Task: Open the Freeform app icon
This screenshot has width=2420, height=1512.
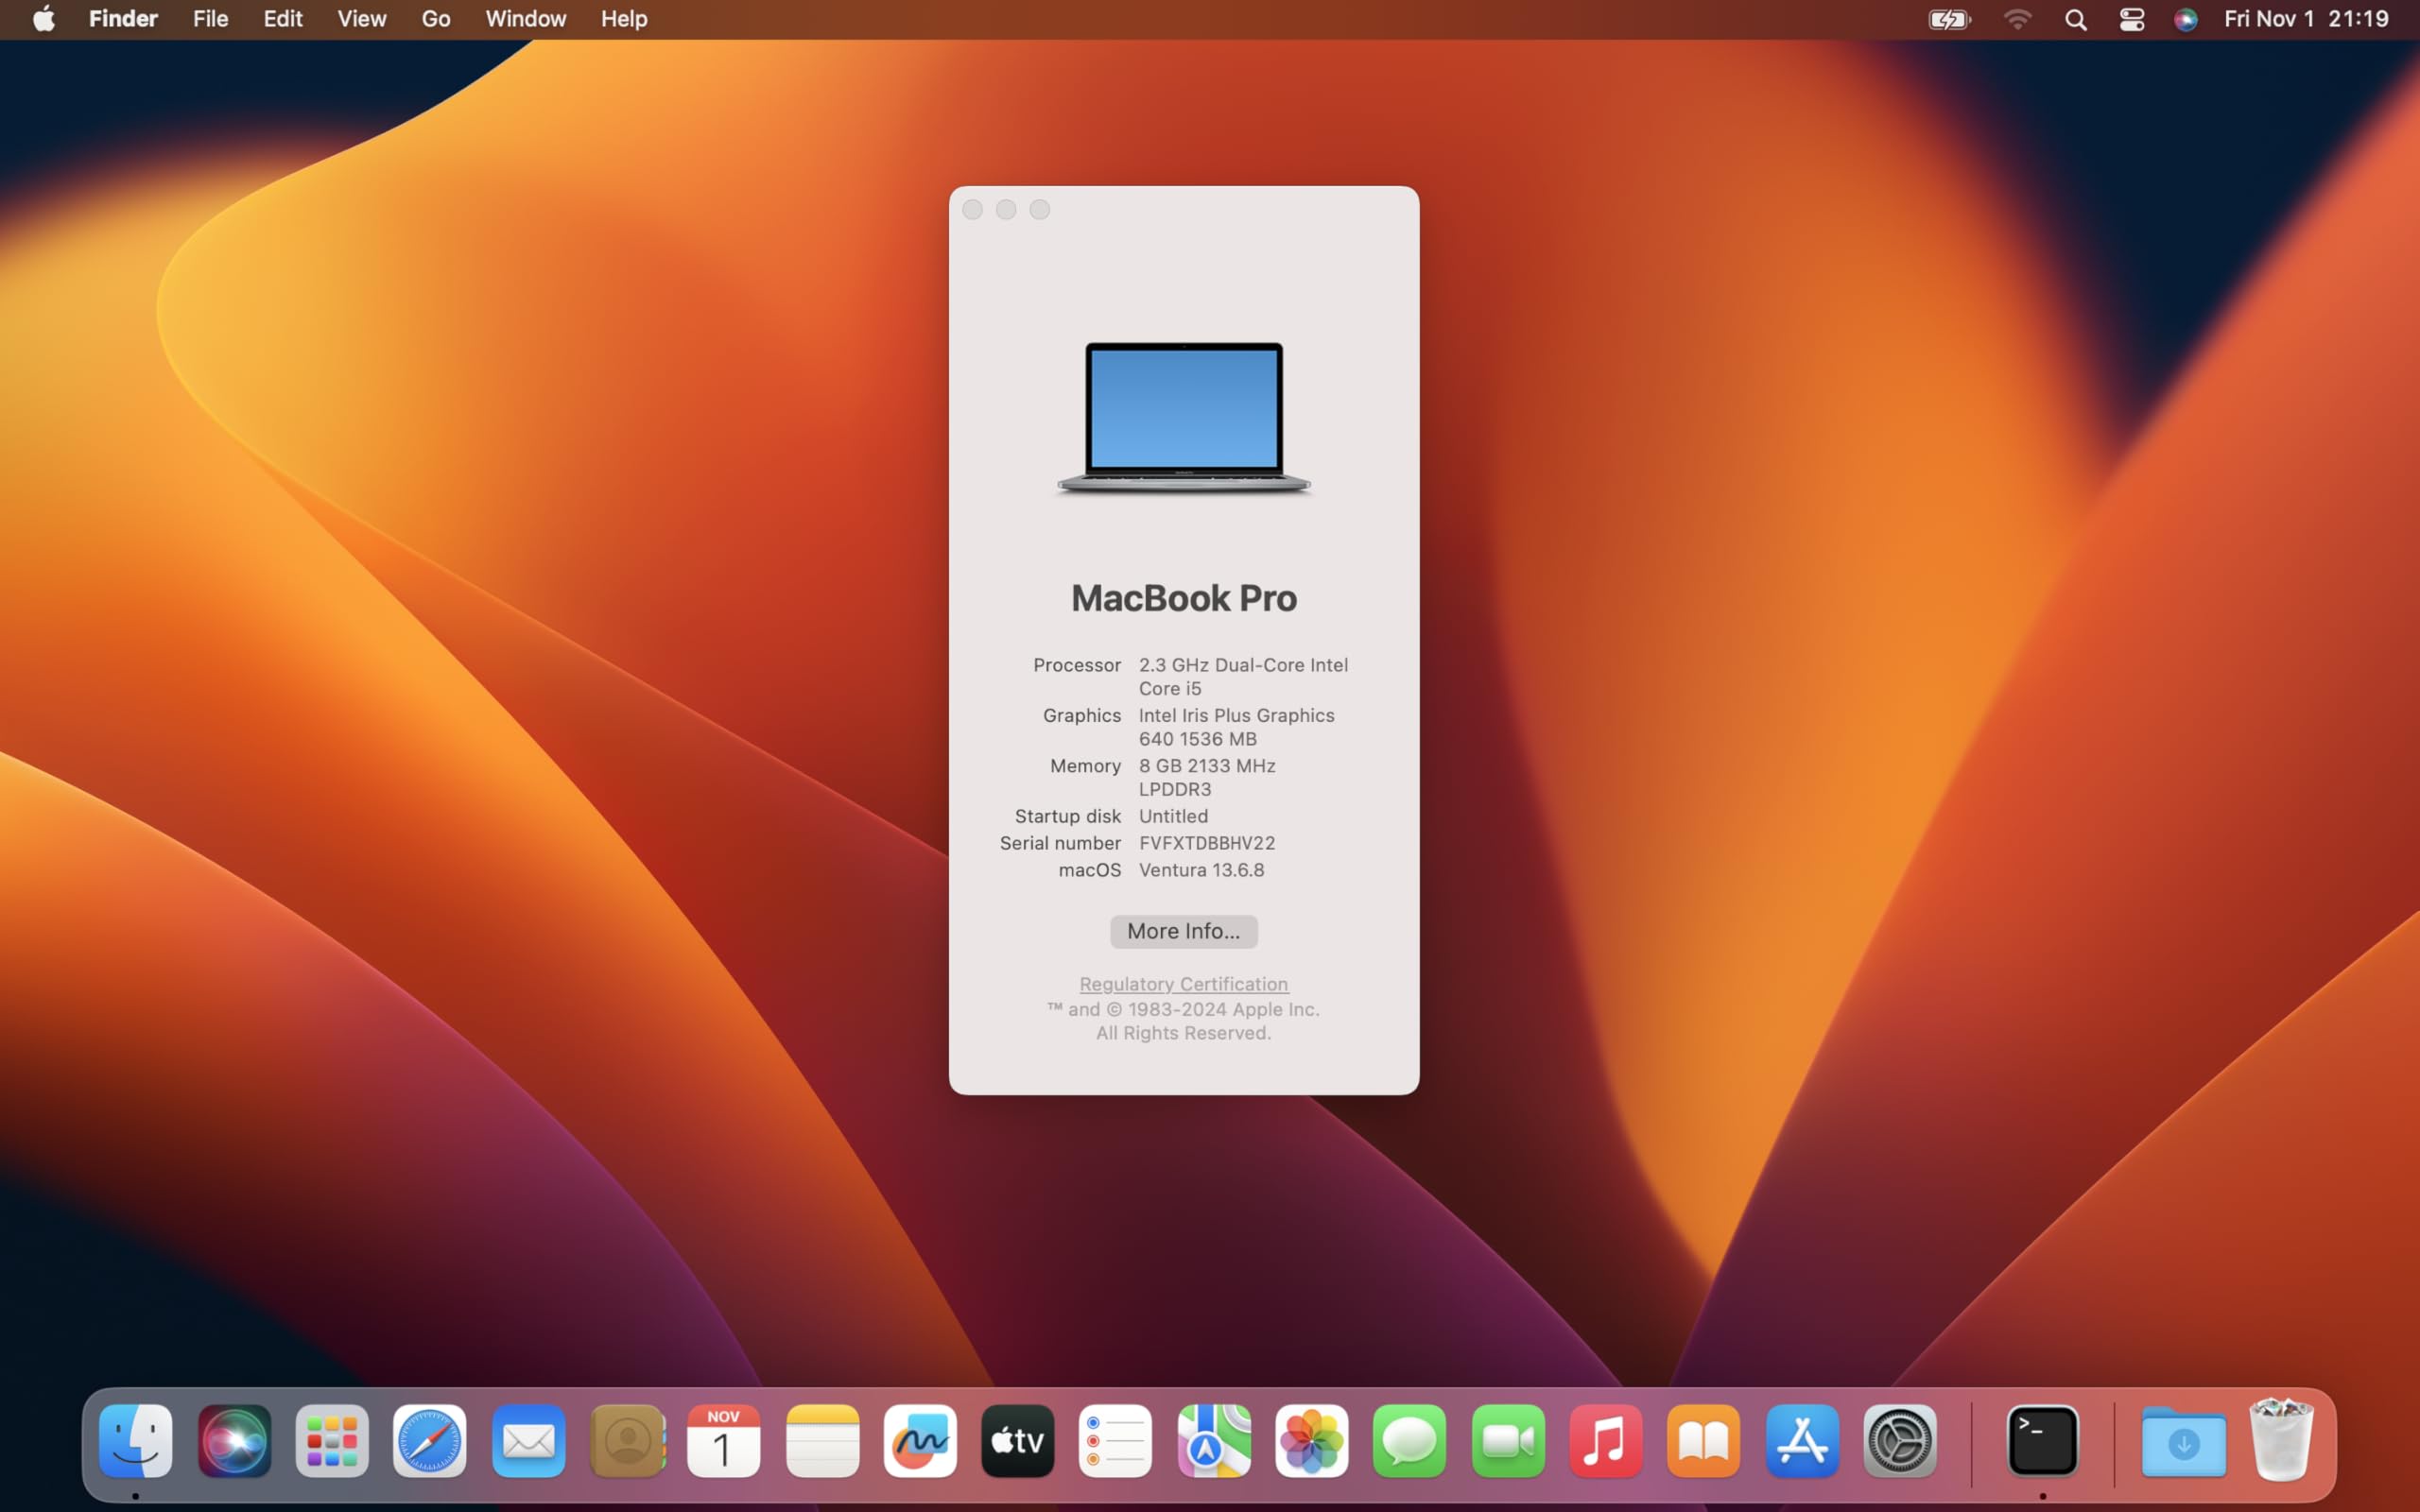Action: point(920,1441)
